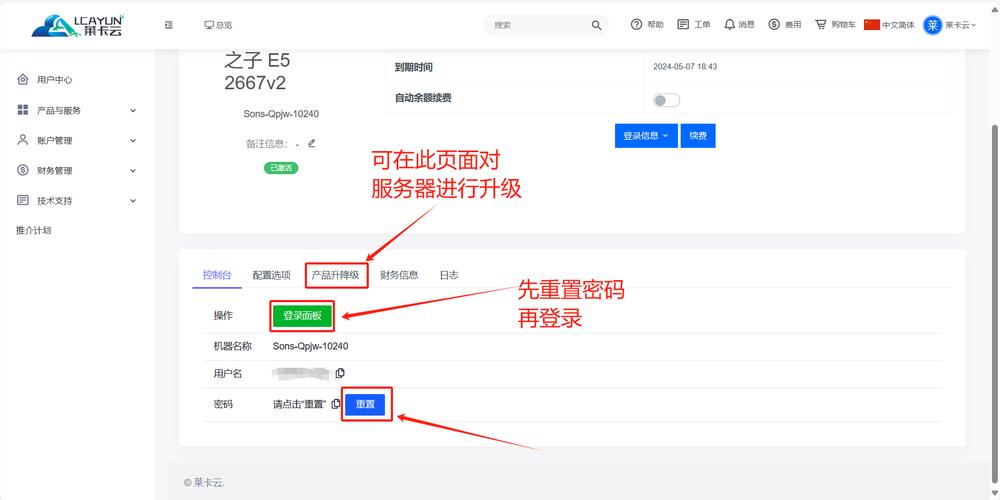Expand the 财务管理 sidebar menu

click(77, 170)
